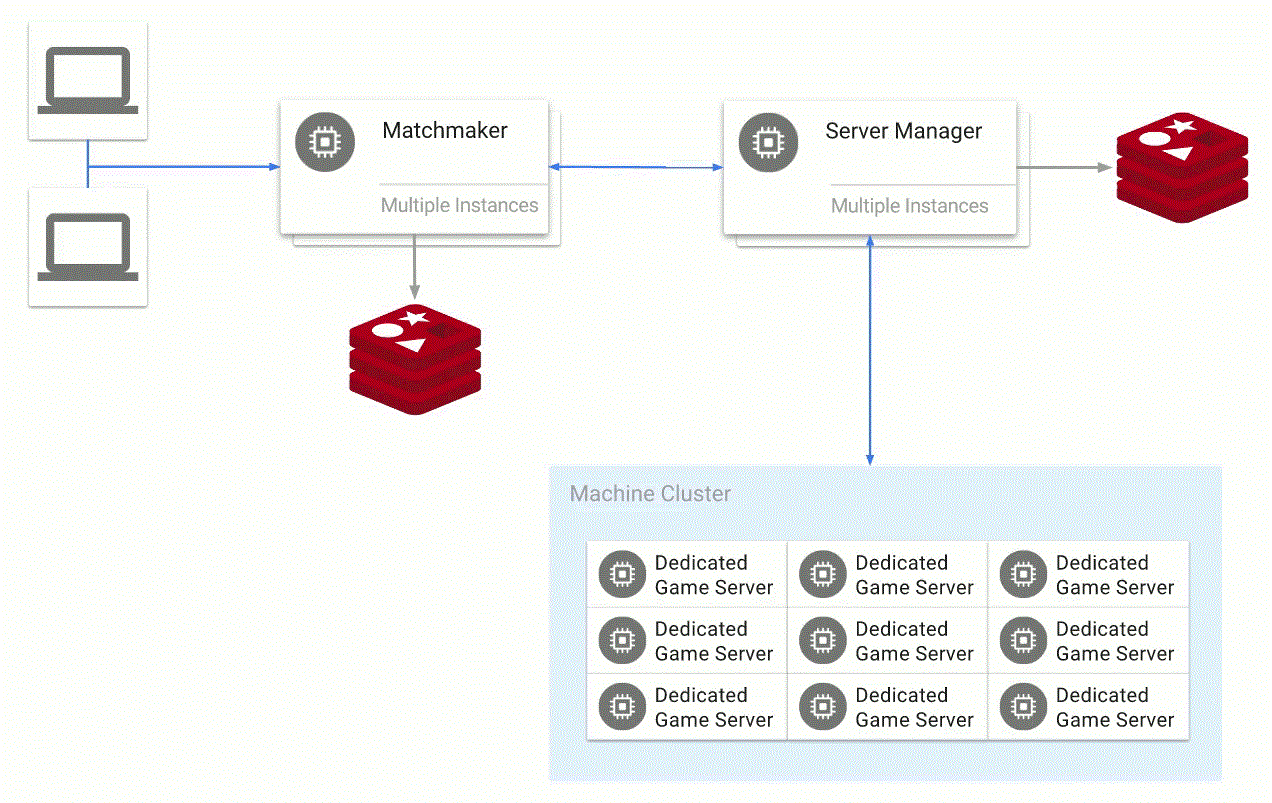The width and height of the screenshot is (1272, 803).
Task: Click the Multiple Instances label under Server Manager
Action: tap(910, 206)
